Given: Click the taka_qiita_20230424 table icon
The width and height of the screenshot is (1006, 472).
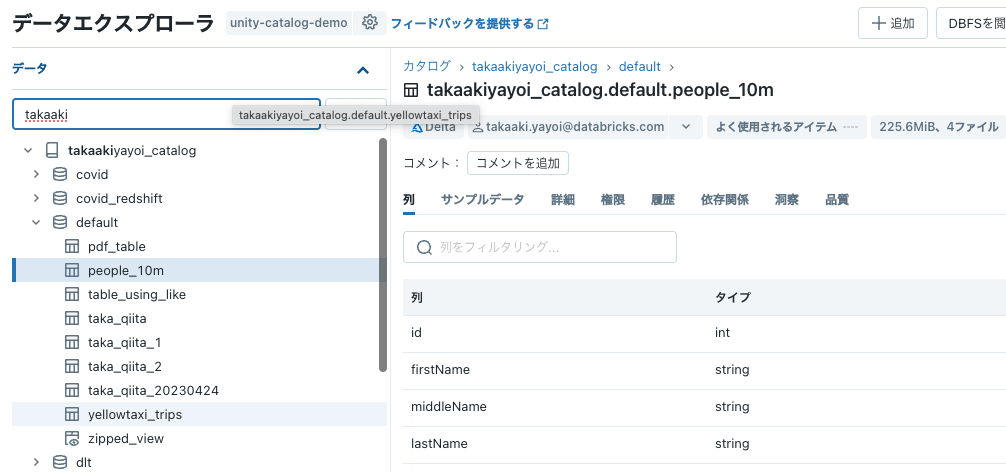Looking at the screenshot, I should click(x=72, y=390).
